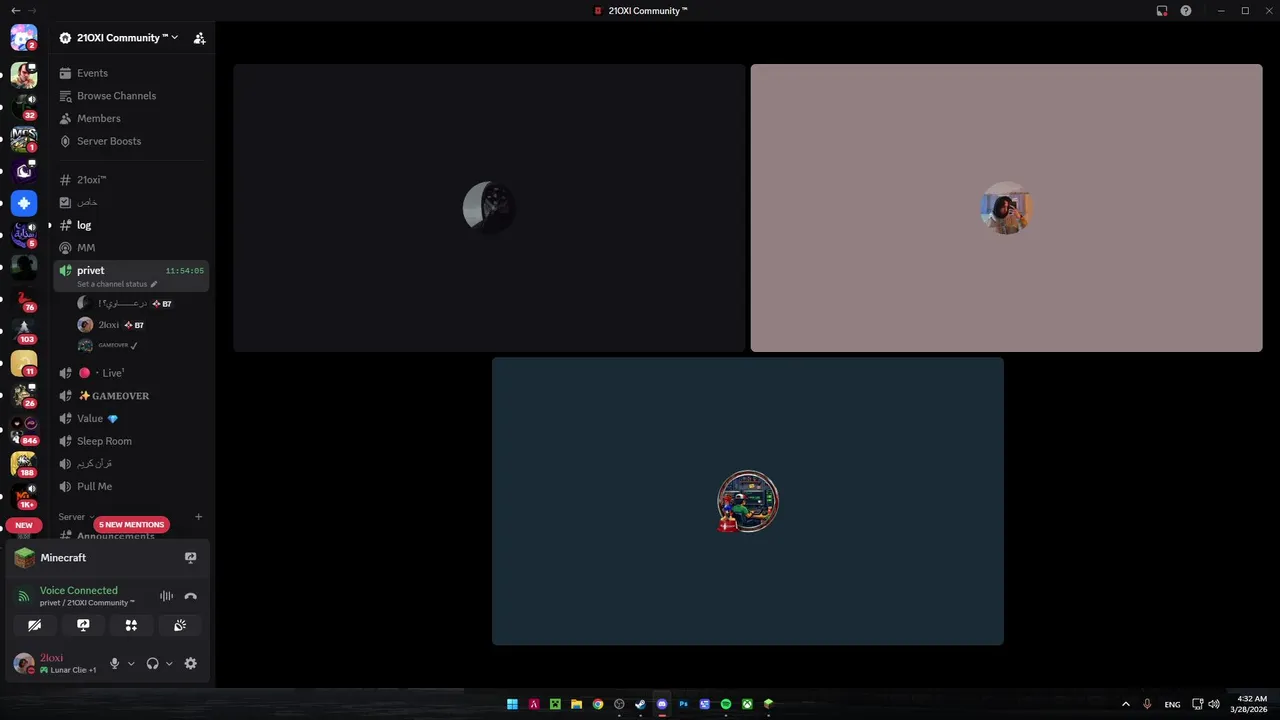Join the GAMEOVER voice channel
The width and height of the screenshot is (1280, 720).
pos(131,396)
